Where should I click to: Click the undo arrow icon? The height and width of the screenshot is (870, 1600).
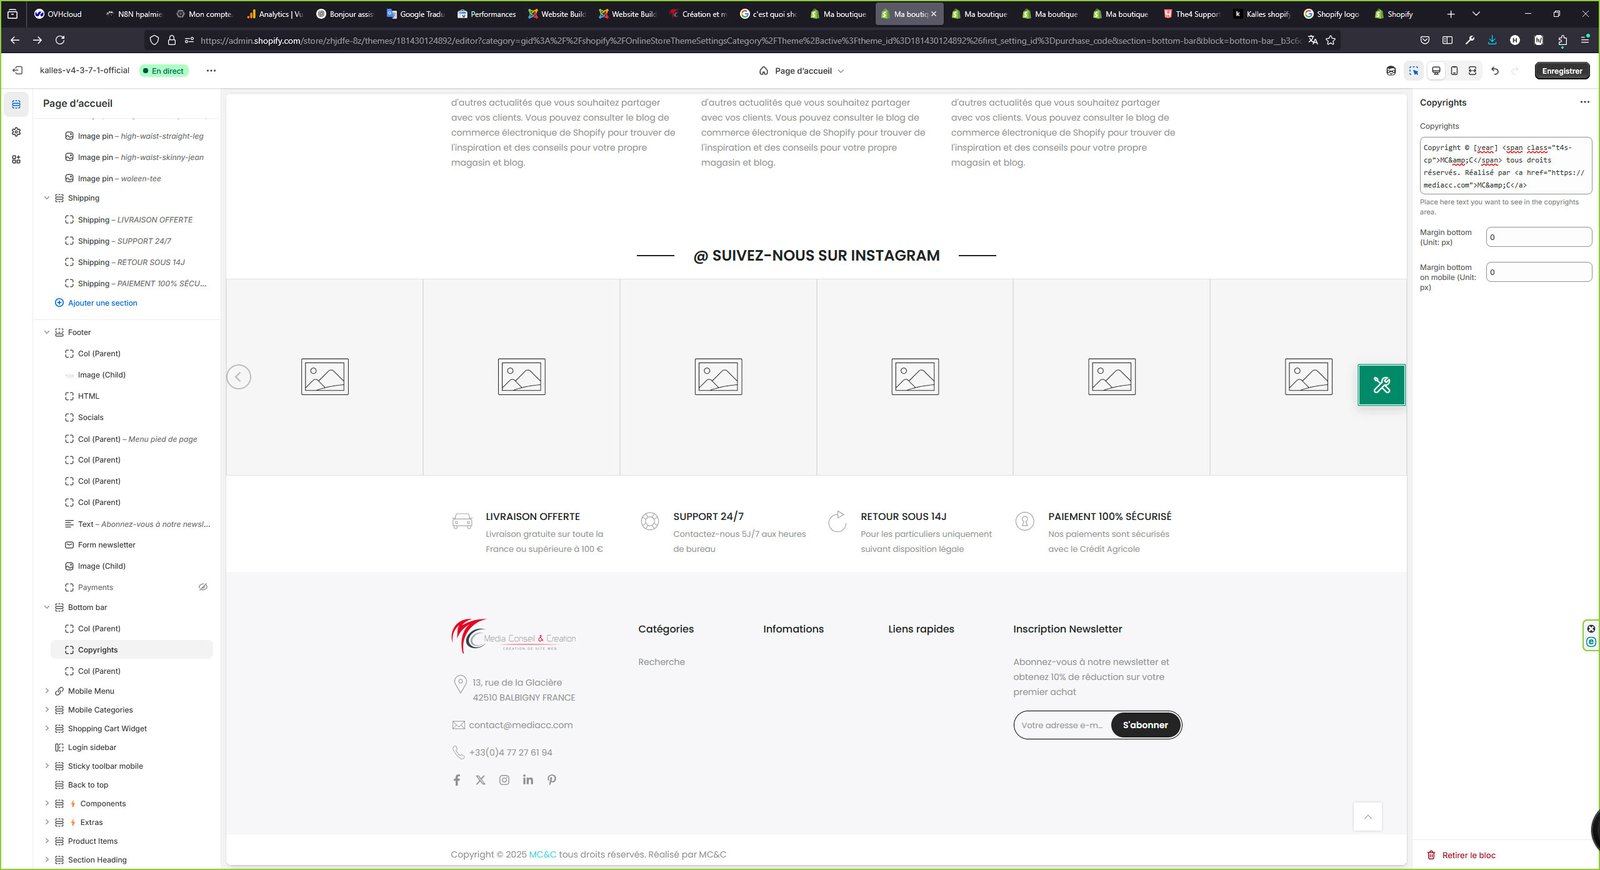click(1495, 71)
